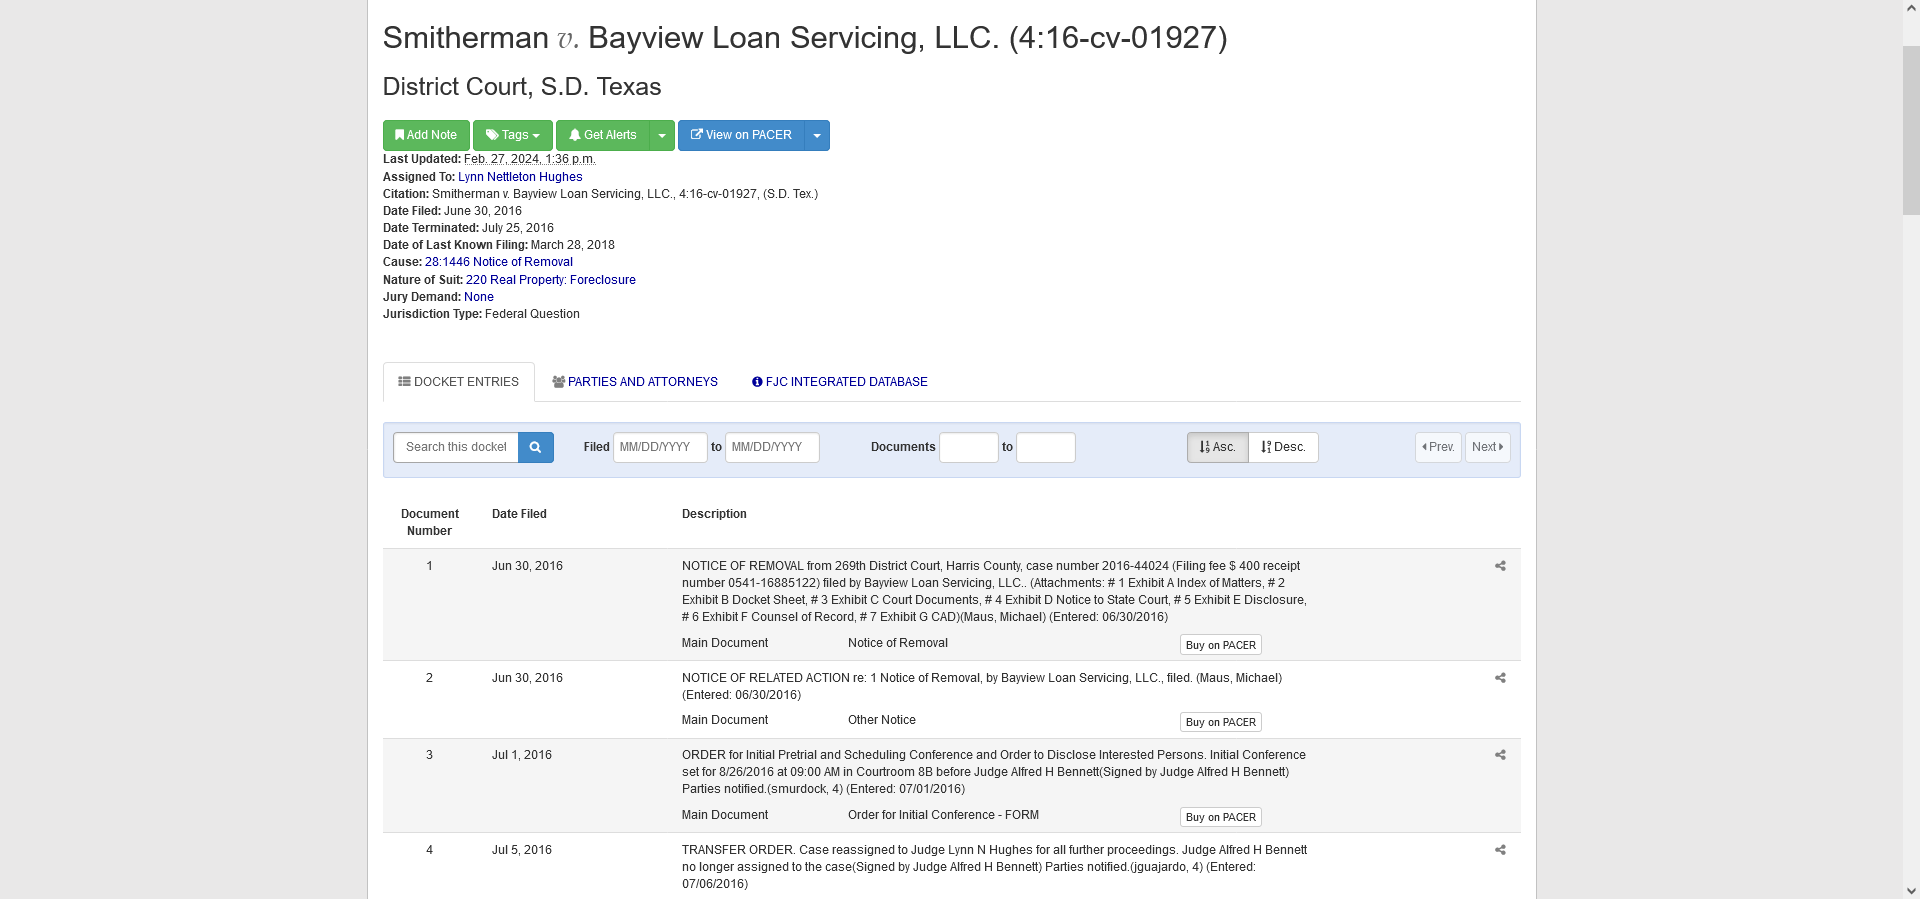Click View on PACER button
The height and width of the screenshot is (899, 1920).
tap(741, 135)
